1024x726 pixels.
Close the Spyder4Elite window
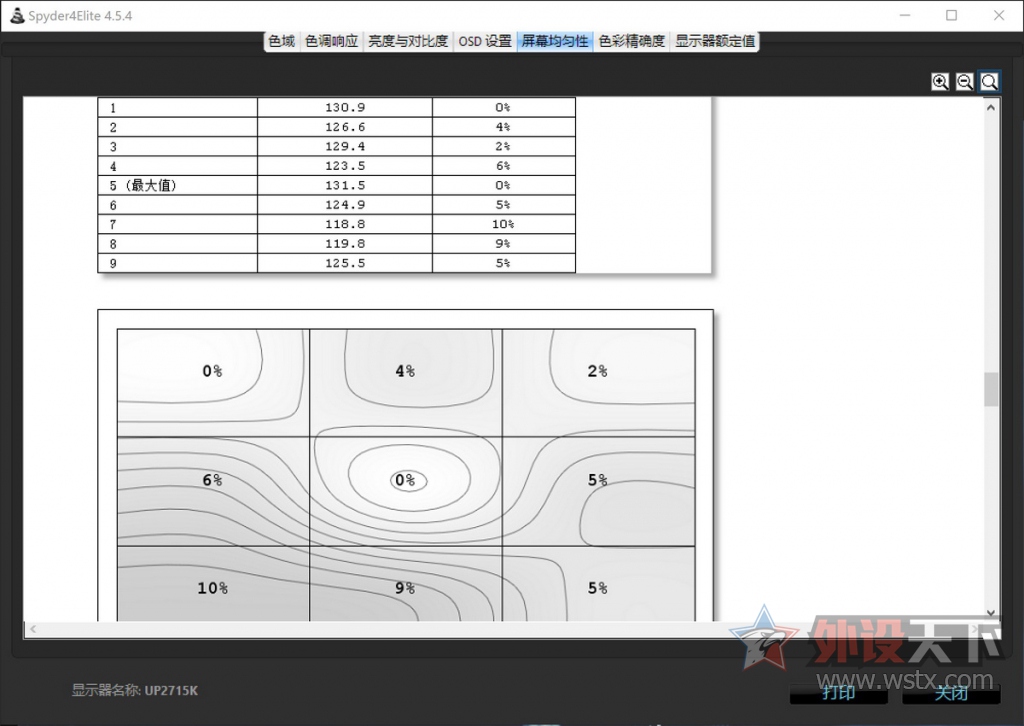999,16
